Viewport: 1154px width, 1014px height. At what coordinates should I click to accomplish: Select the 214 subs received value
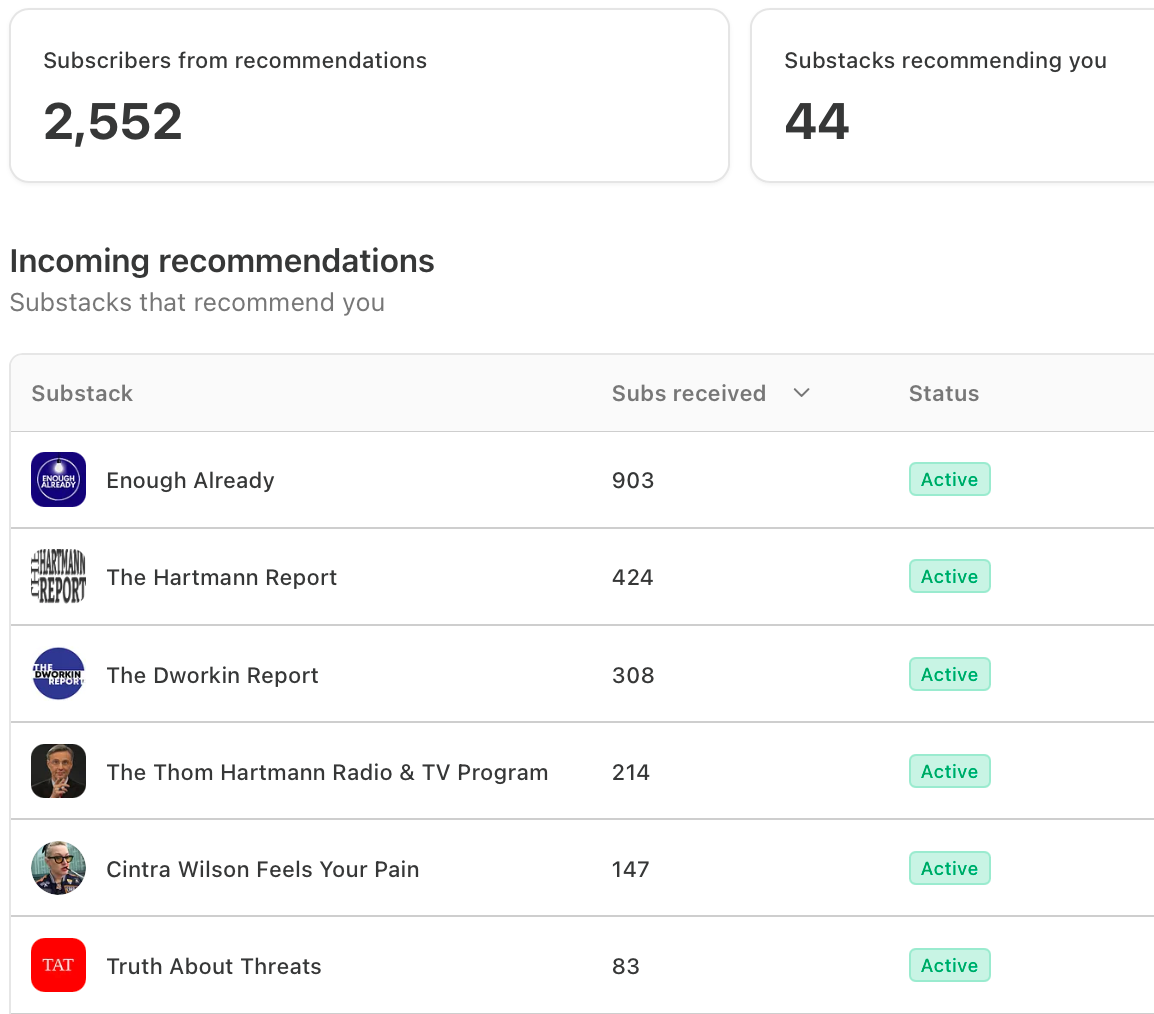pyautogui.click(x=631, y=772)
